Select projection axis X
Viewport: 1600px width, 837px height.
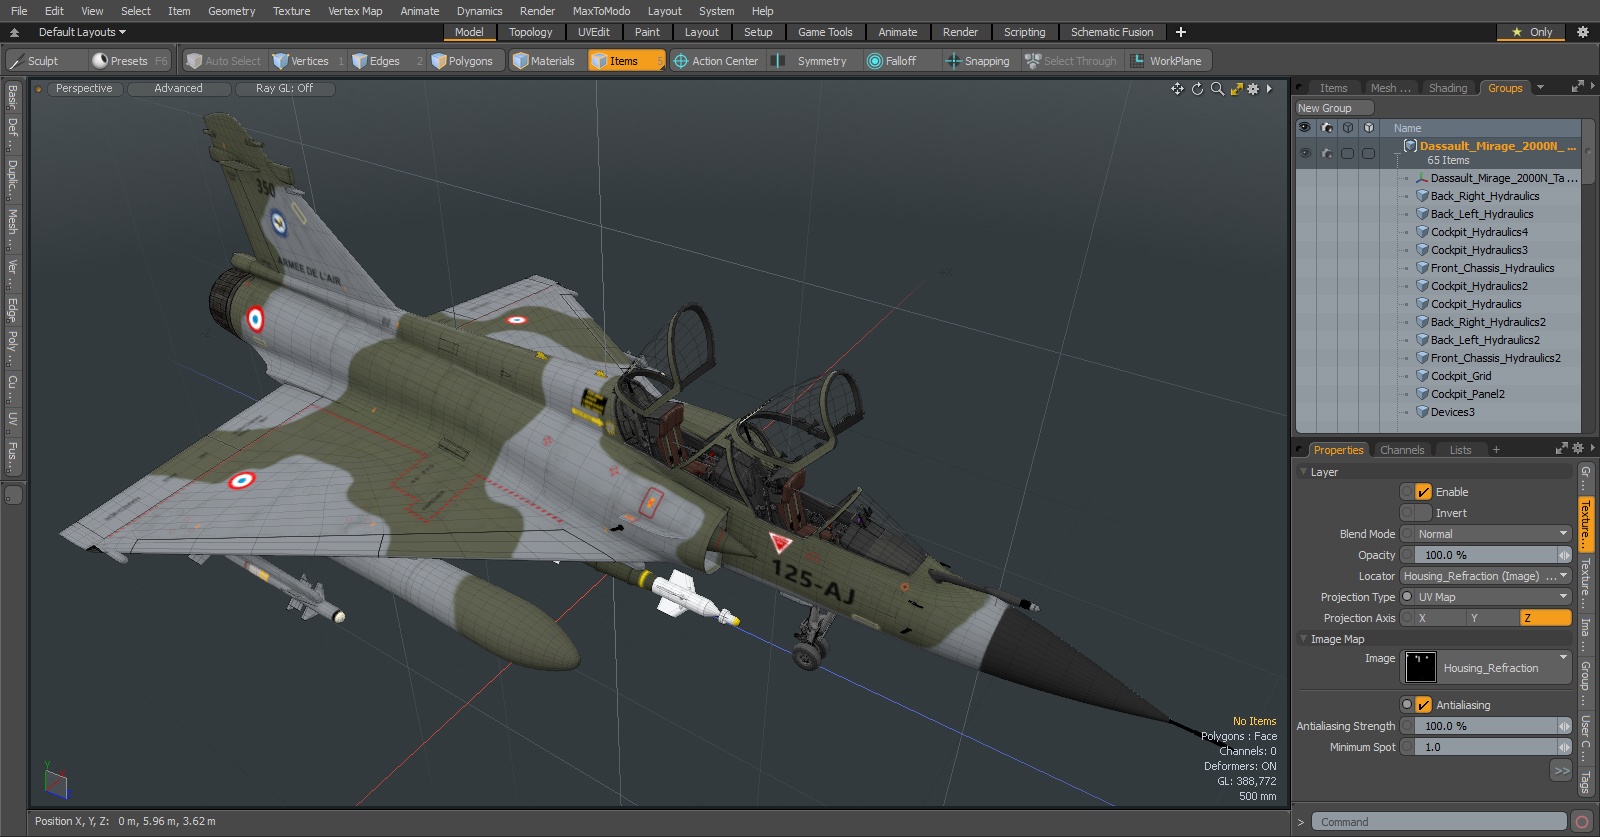pyautogui.click(x=1434, y=618)
